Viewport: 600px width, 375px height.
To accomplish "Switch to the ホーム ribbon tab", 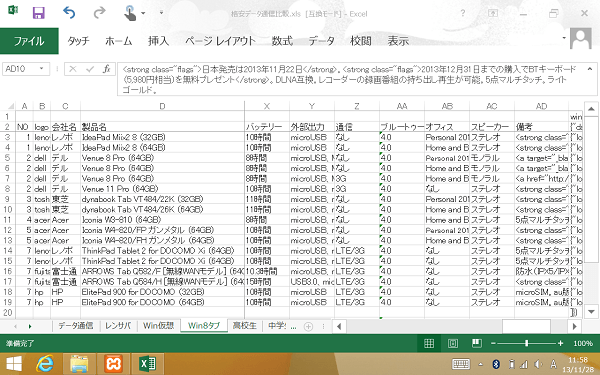I will pos(119,41).
